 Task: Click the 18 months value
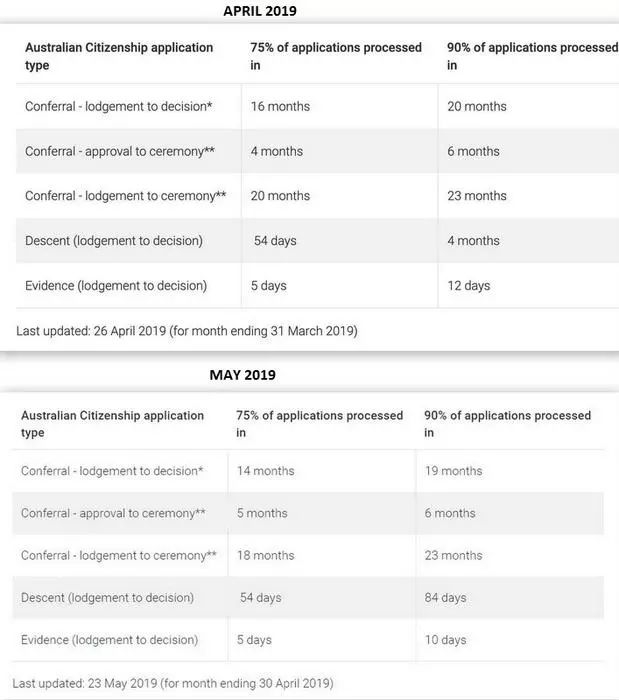coord(266,556)
